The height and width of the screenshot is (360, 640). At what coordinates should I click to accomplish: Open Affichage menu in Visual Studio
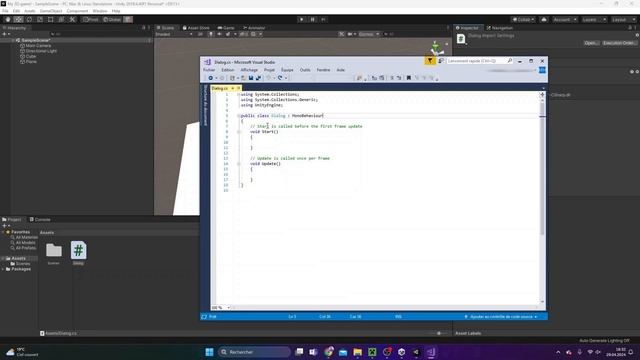coord(249,70)
